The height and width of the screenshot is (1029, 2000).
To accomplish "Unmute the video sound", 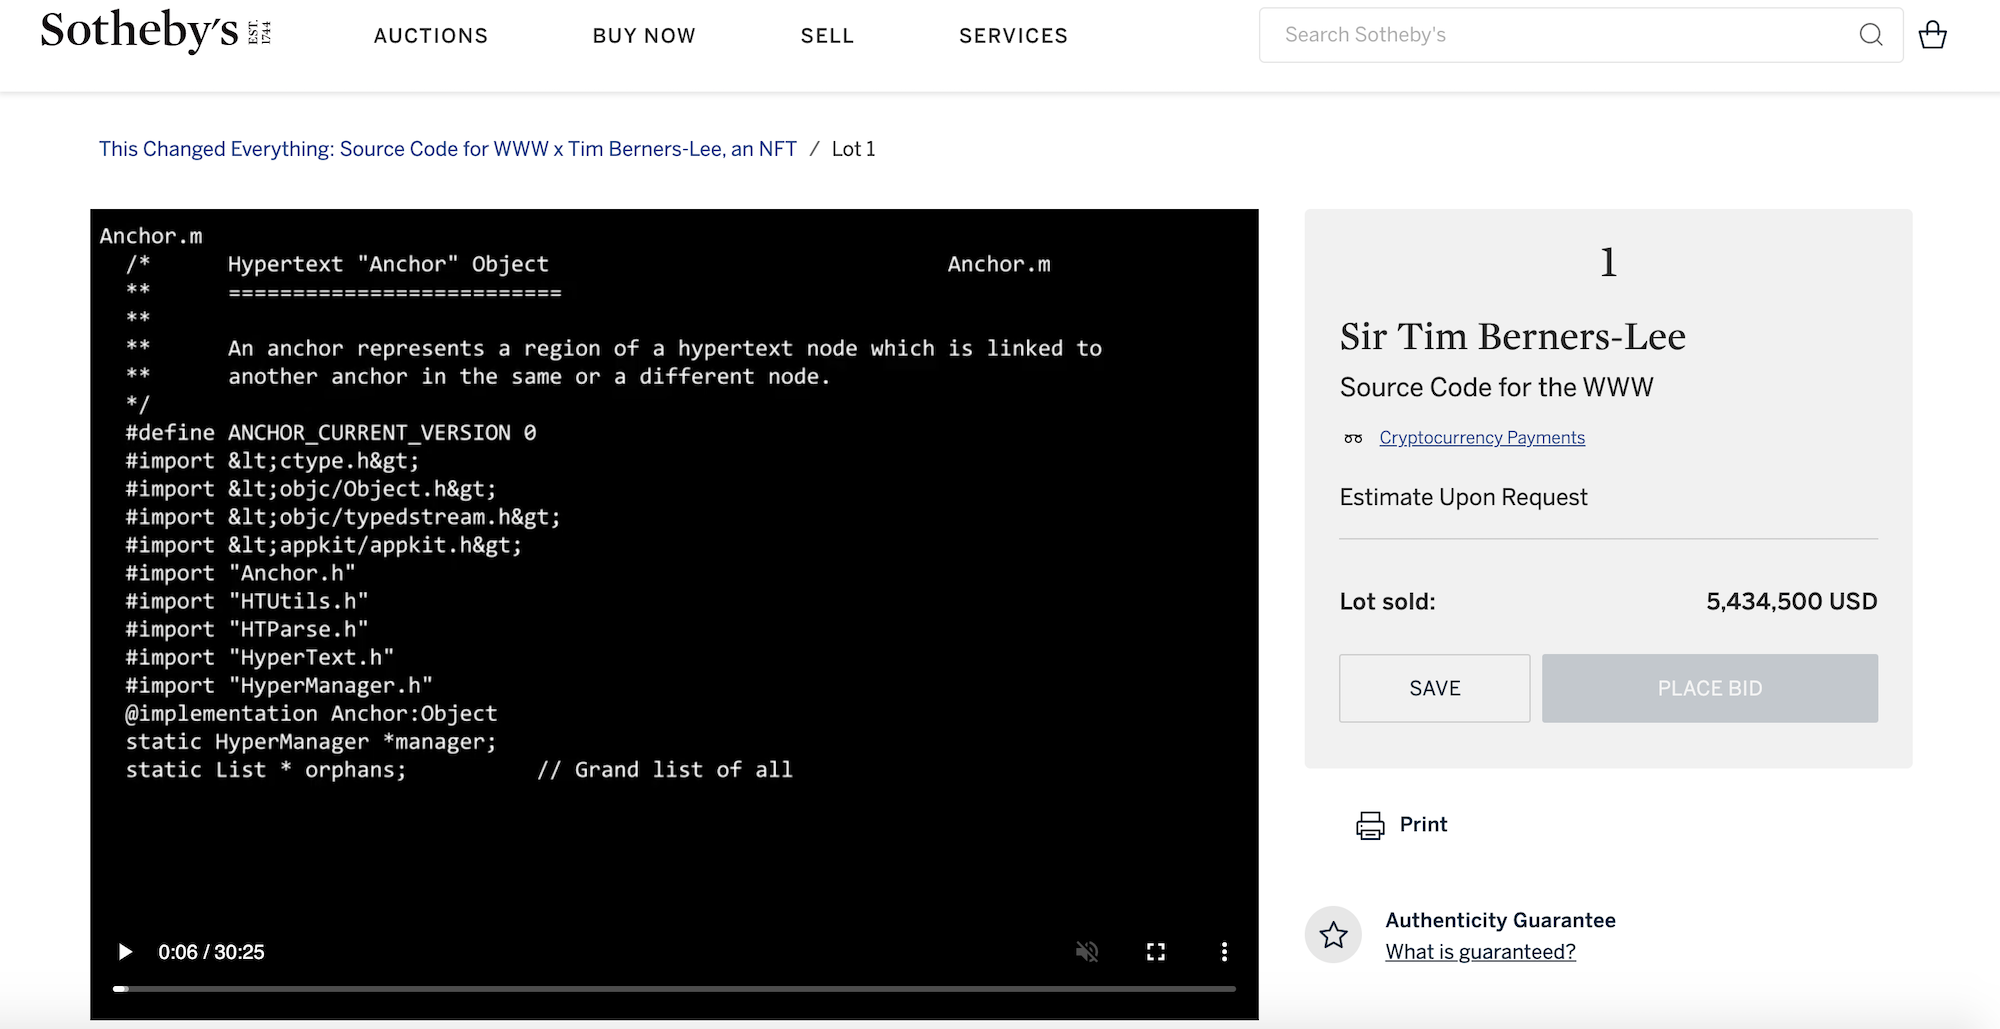I will (1087, 952).
